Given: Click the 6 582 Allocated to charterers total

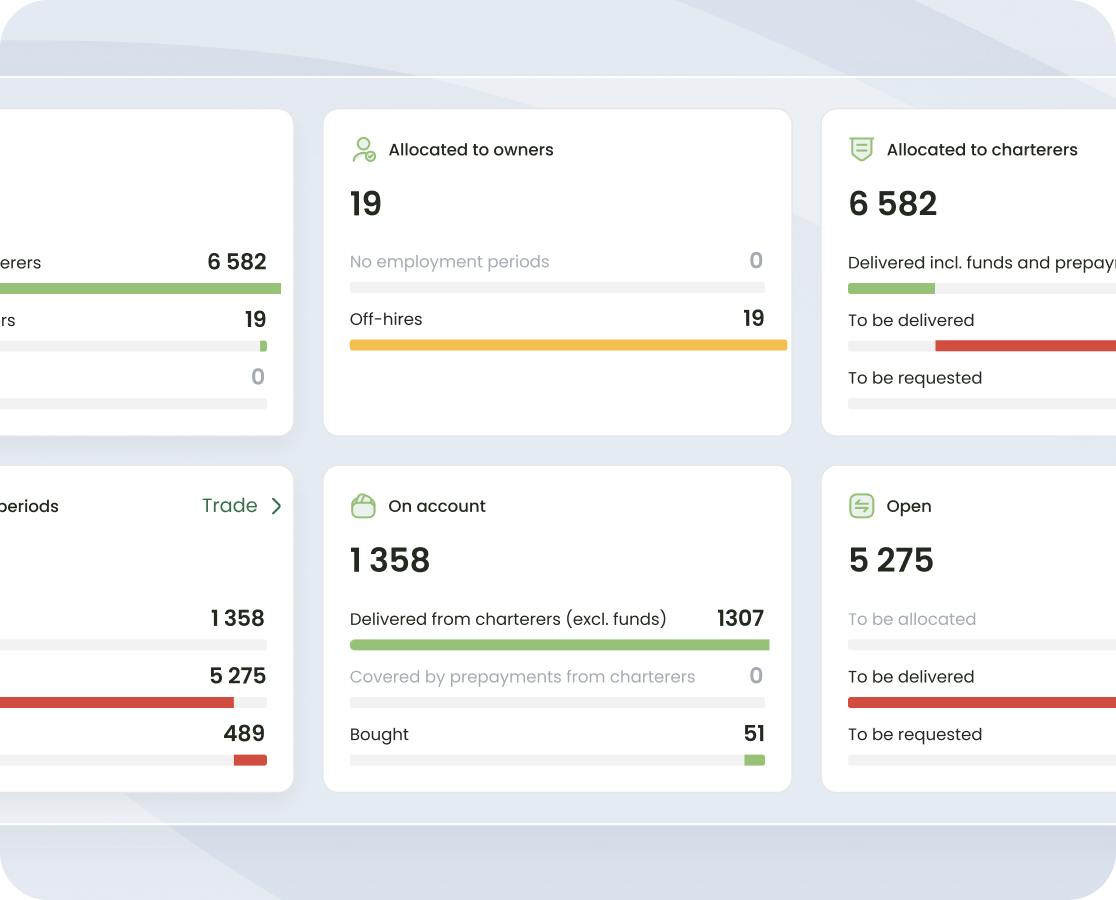Looking at the screenshot, I should pos(892,204).
